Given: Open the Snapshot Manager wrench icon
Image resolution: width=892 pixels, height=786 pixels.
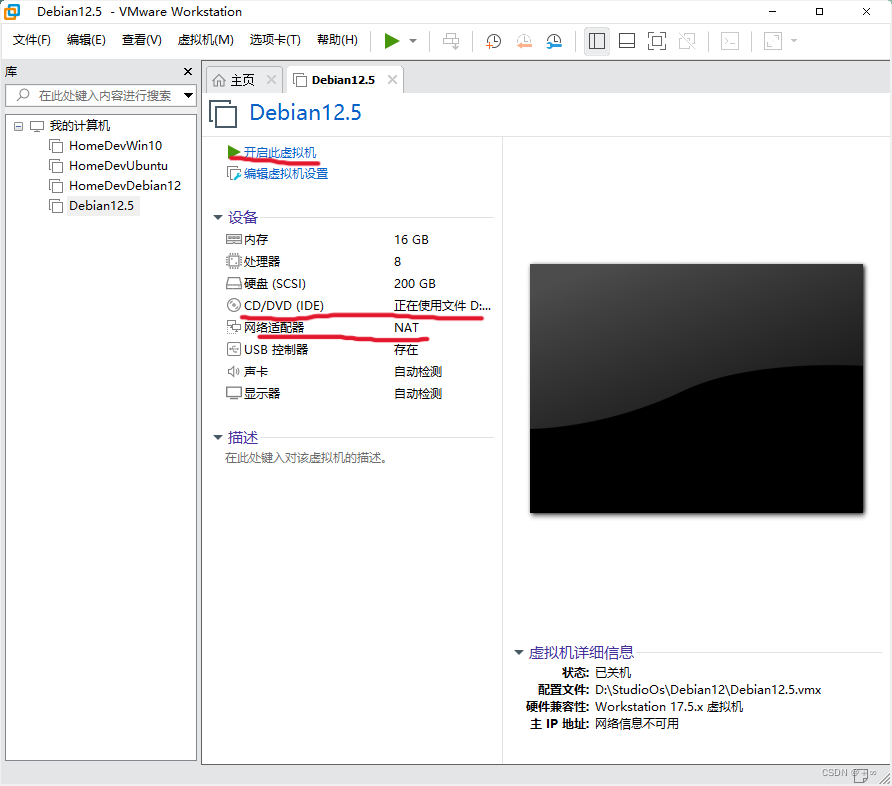Looking at the screenshot, I should point(553,41).
